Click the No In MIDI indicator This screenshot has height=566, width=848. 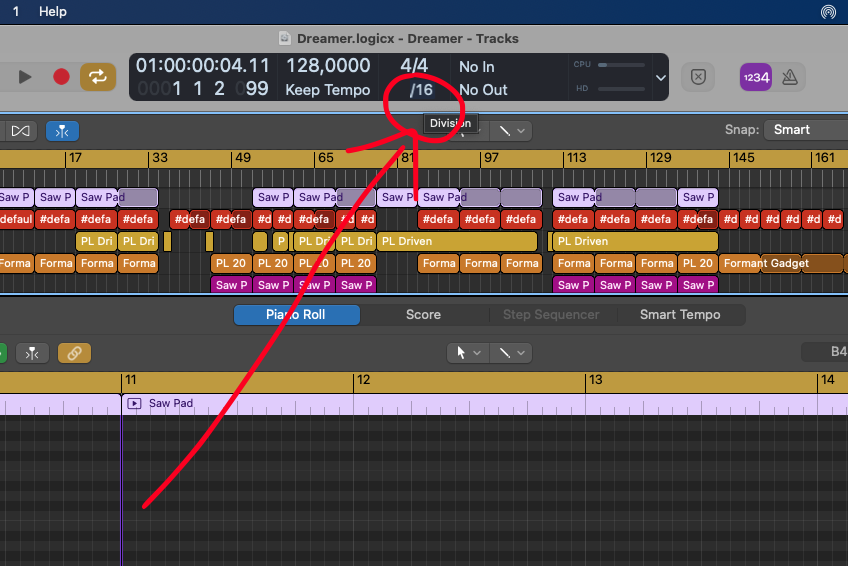click(x=476, y=67)
